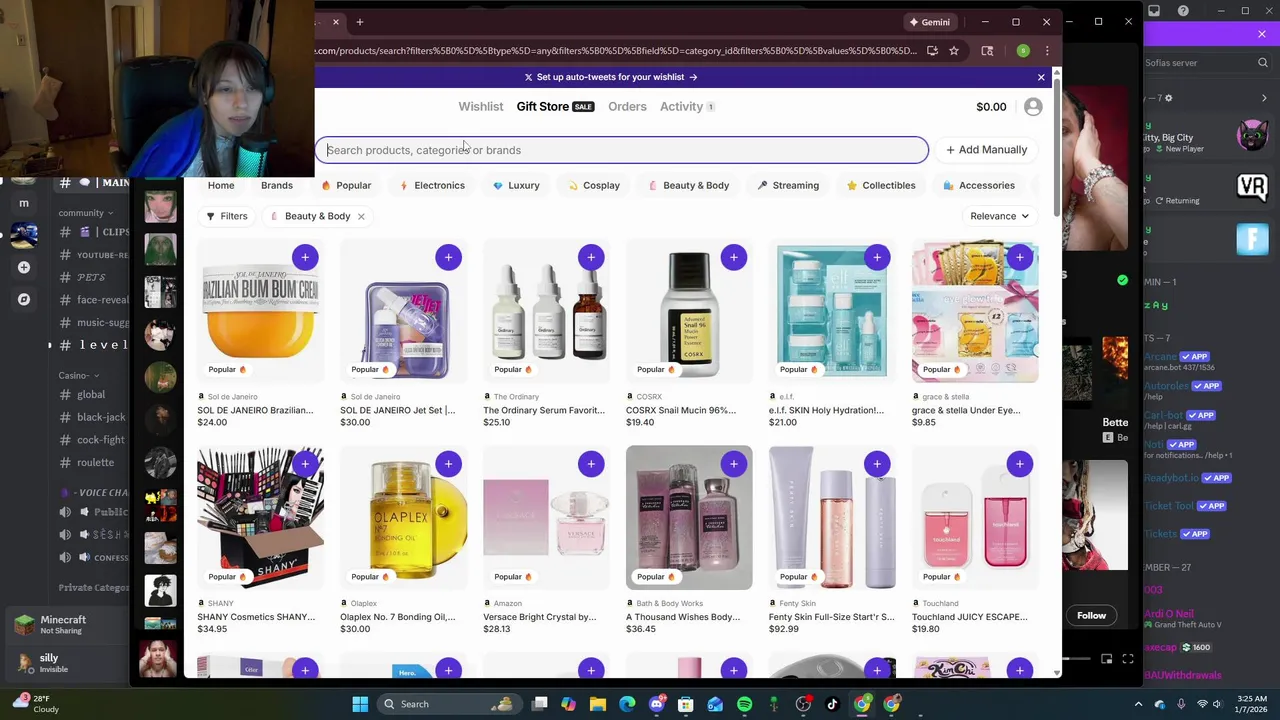Remove the Beauty & Body filter chip
The width and height of the screenshot is (1280, 720).
tap(361, 216)
